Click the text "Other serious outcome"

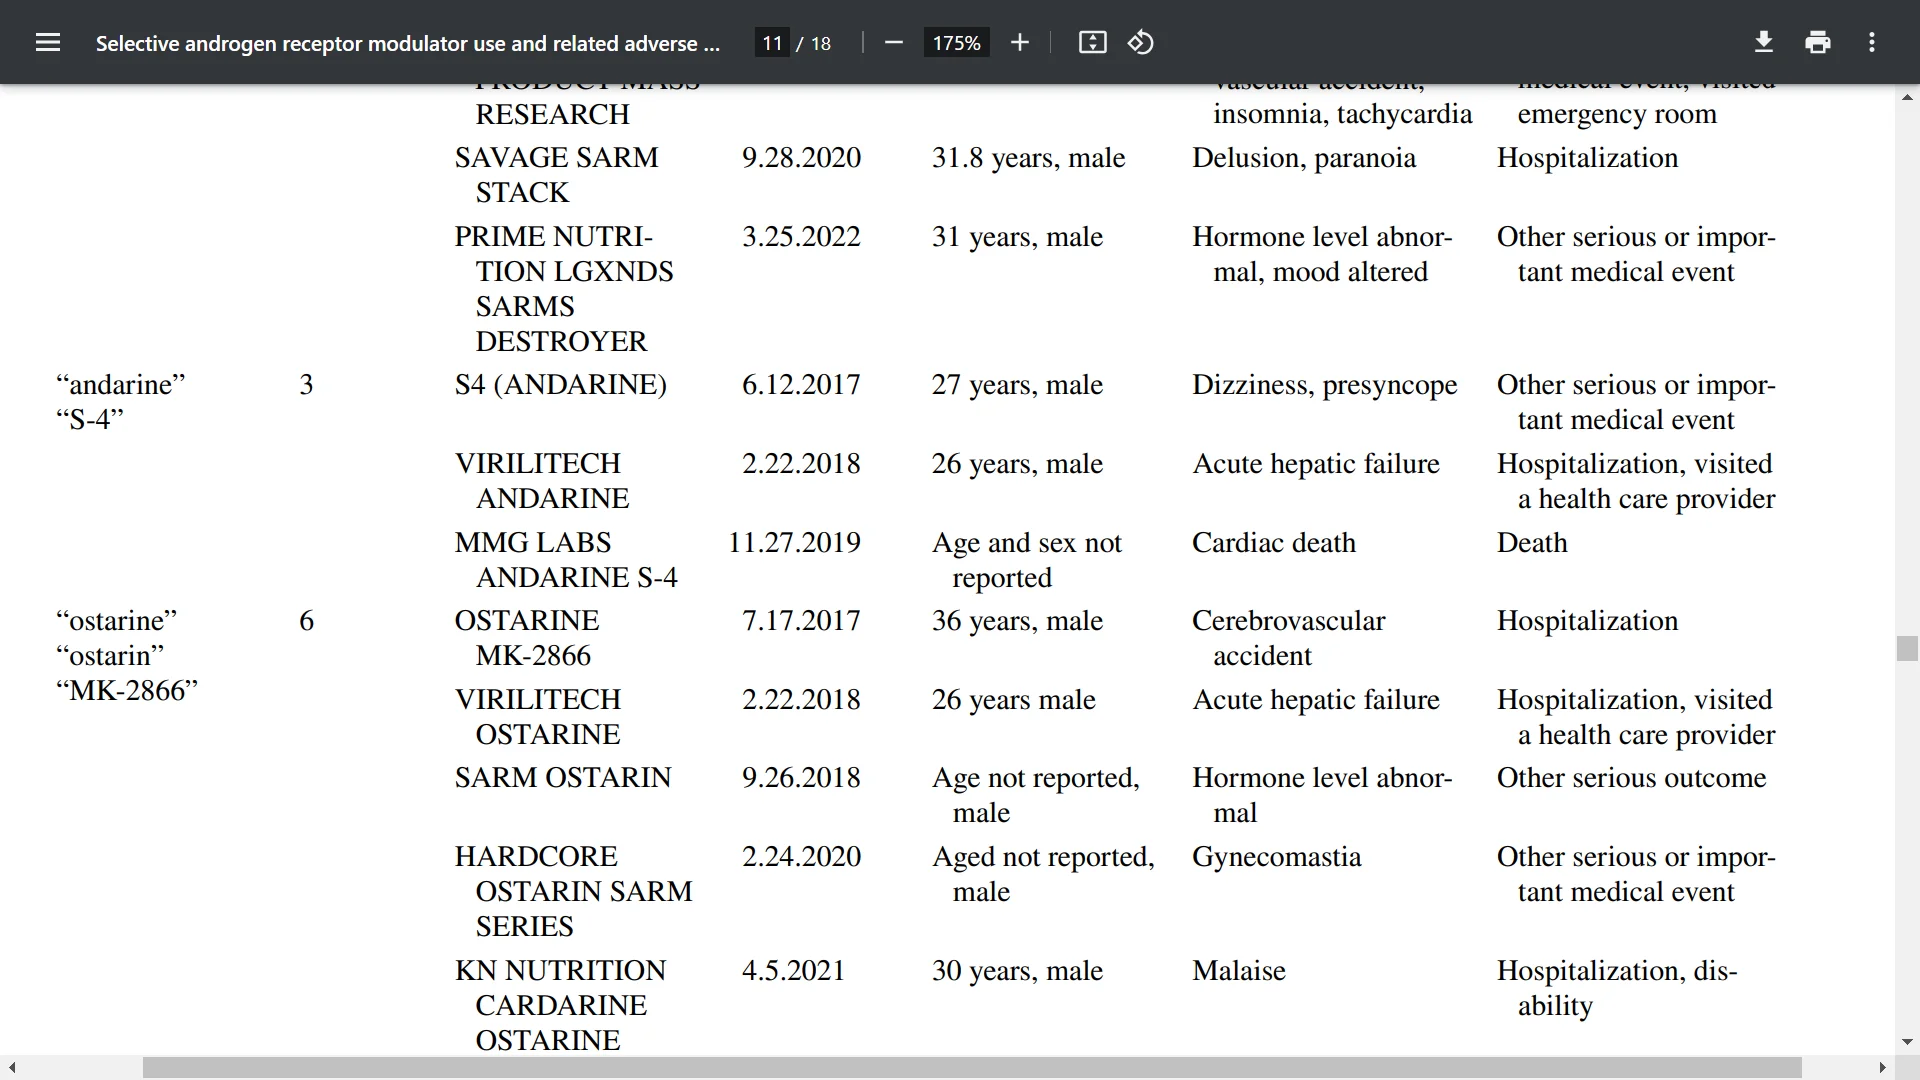(1632, 778)
